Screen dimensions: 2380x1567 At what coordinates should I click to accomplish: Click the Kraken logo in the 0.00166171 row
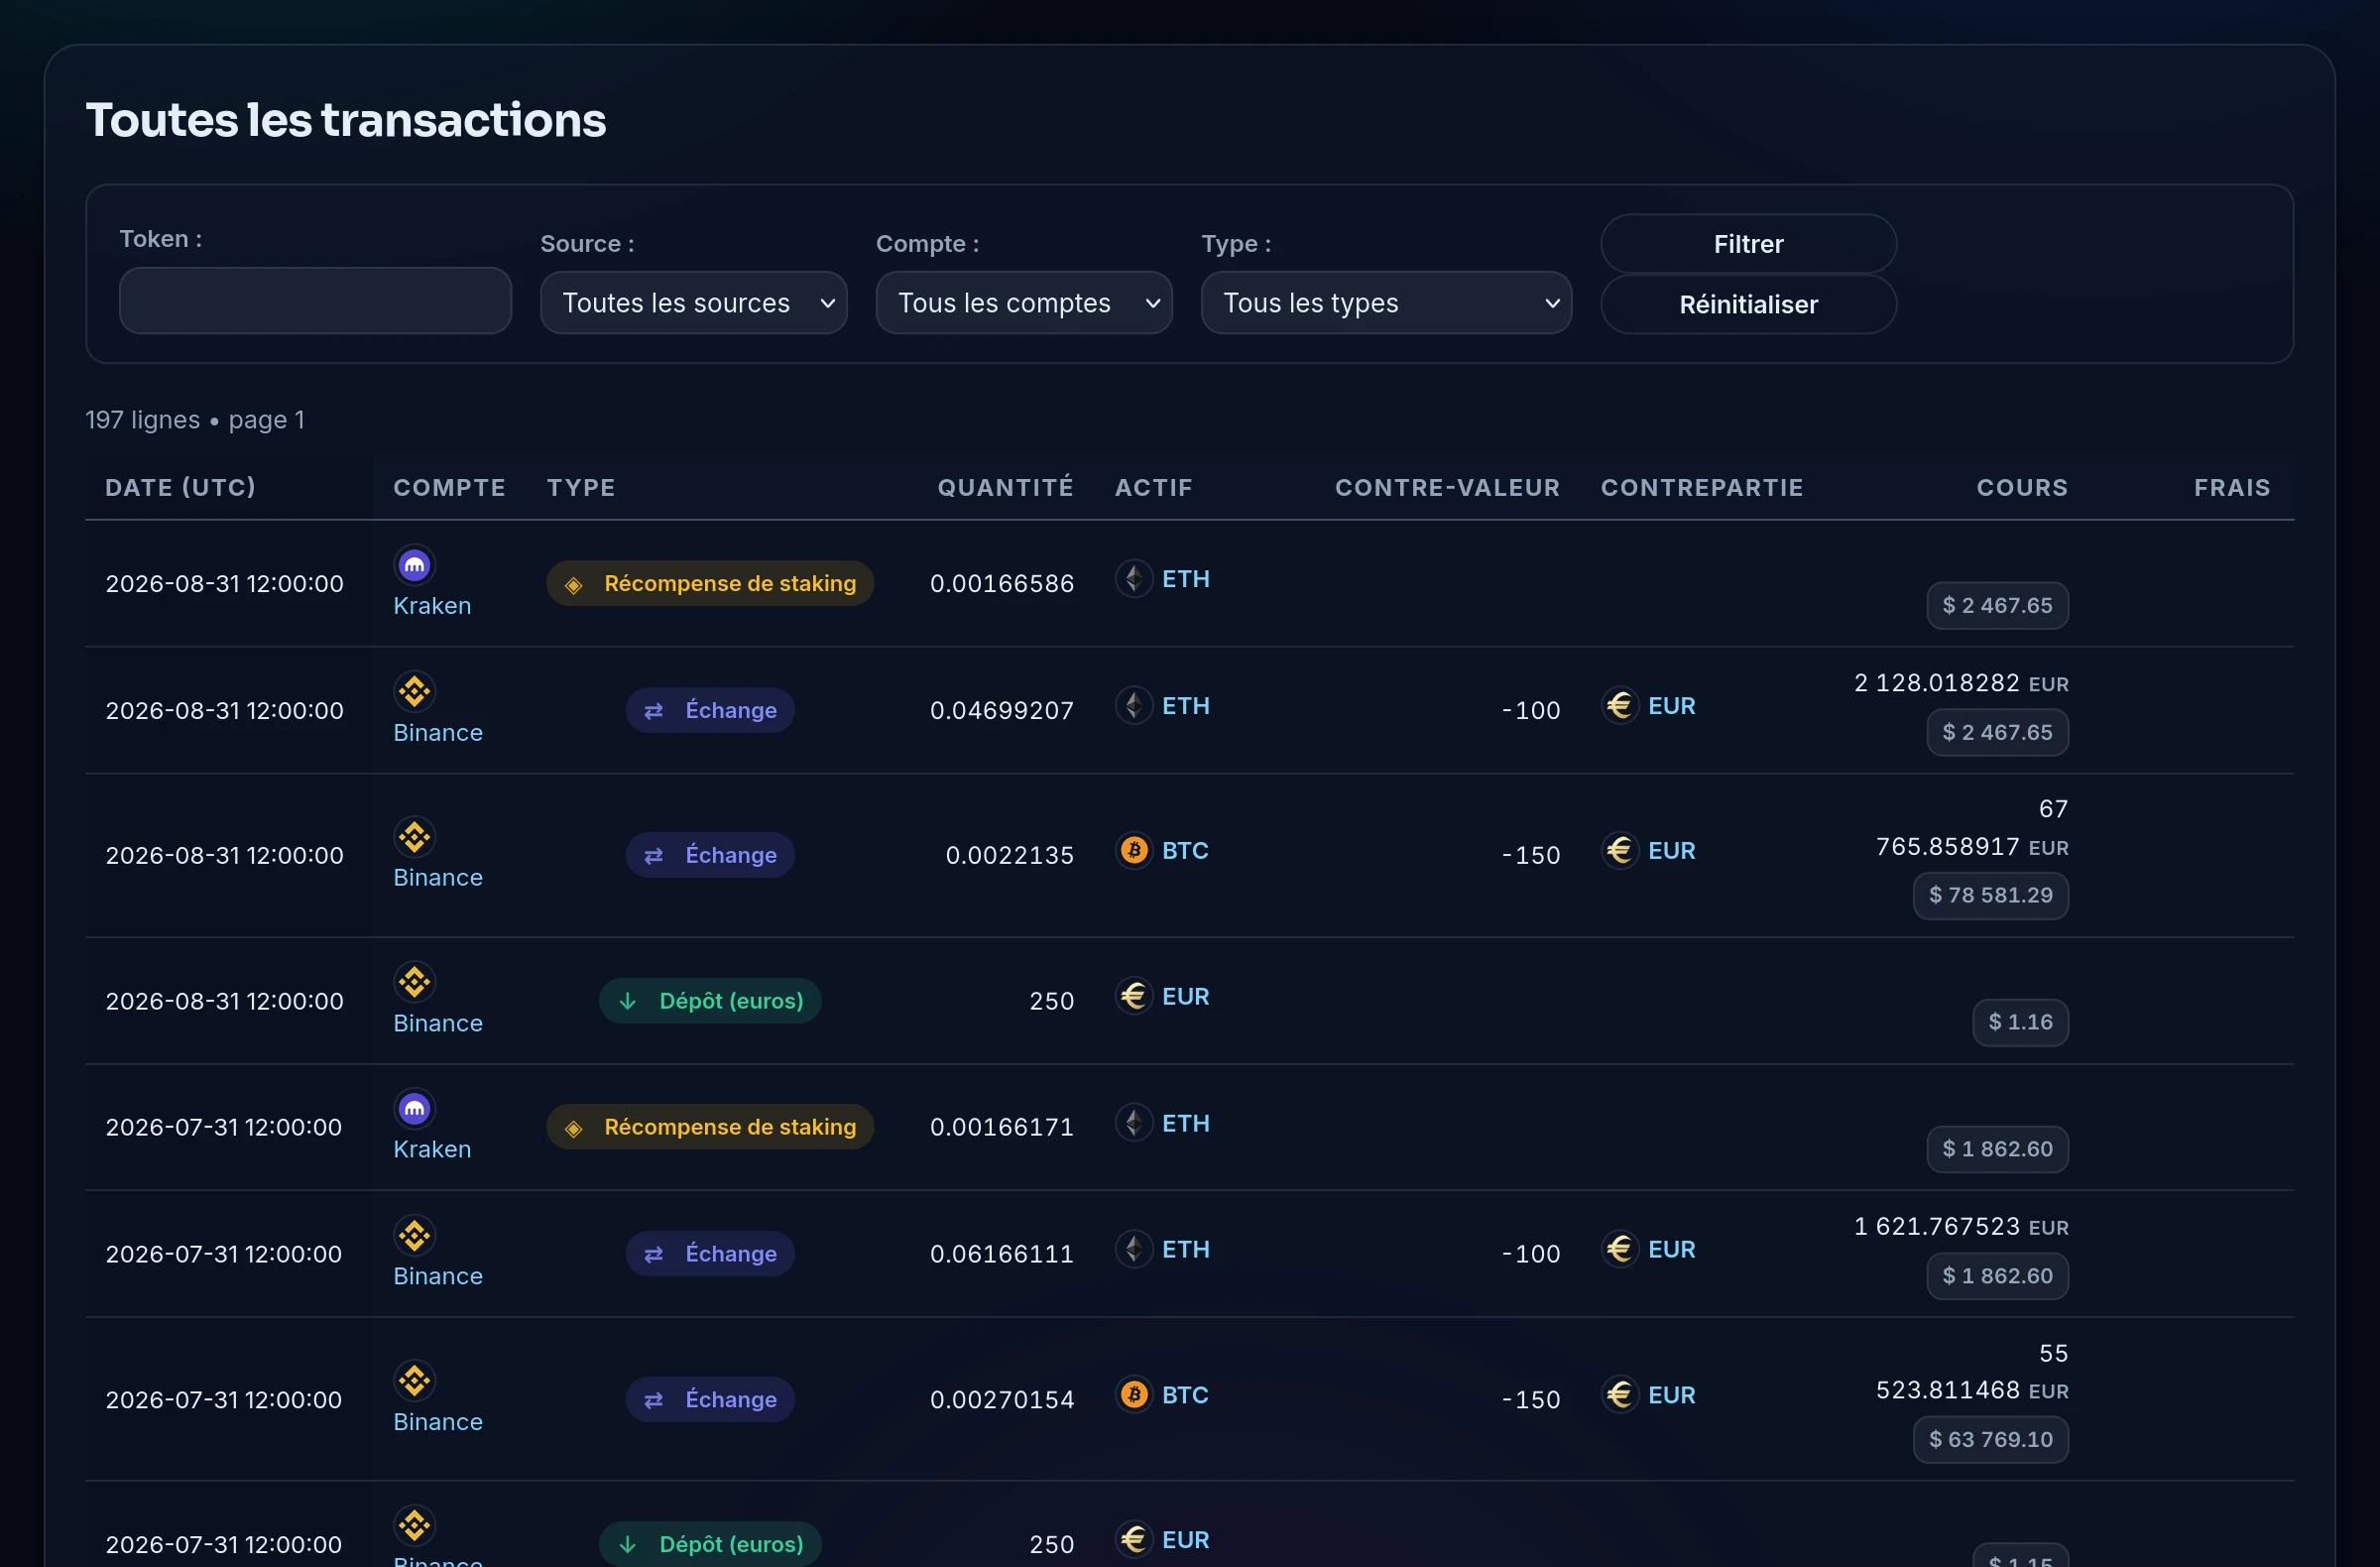point(414,1108)
